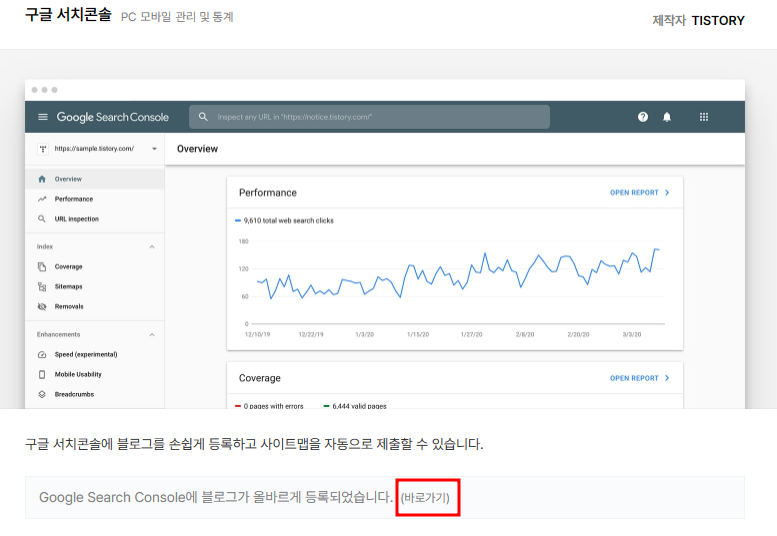This screenshot has height=536, width=777.
Task: Click the 12/10/19 date axis label
Action: coord(257,334)
